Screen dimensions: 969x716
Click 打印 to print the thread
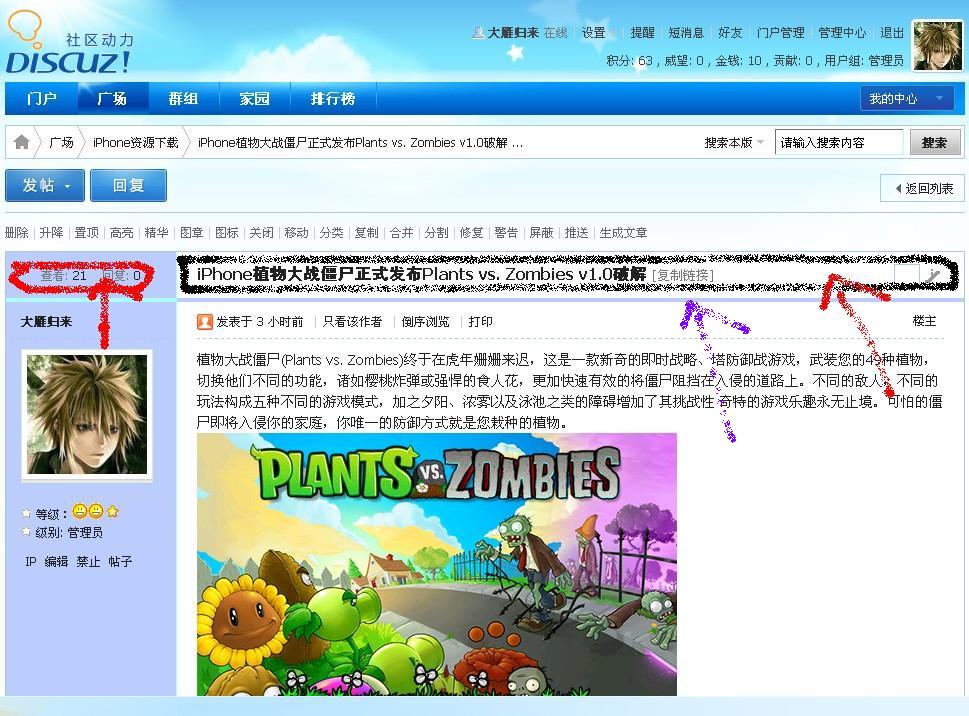pyautogui.click(x=481, y=321)
